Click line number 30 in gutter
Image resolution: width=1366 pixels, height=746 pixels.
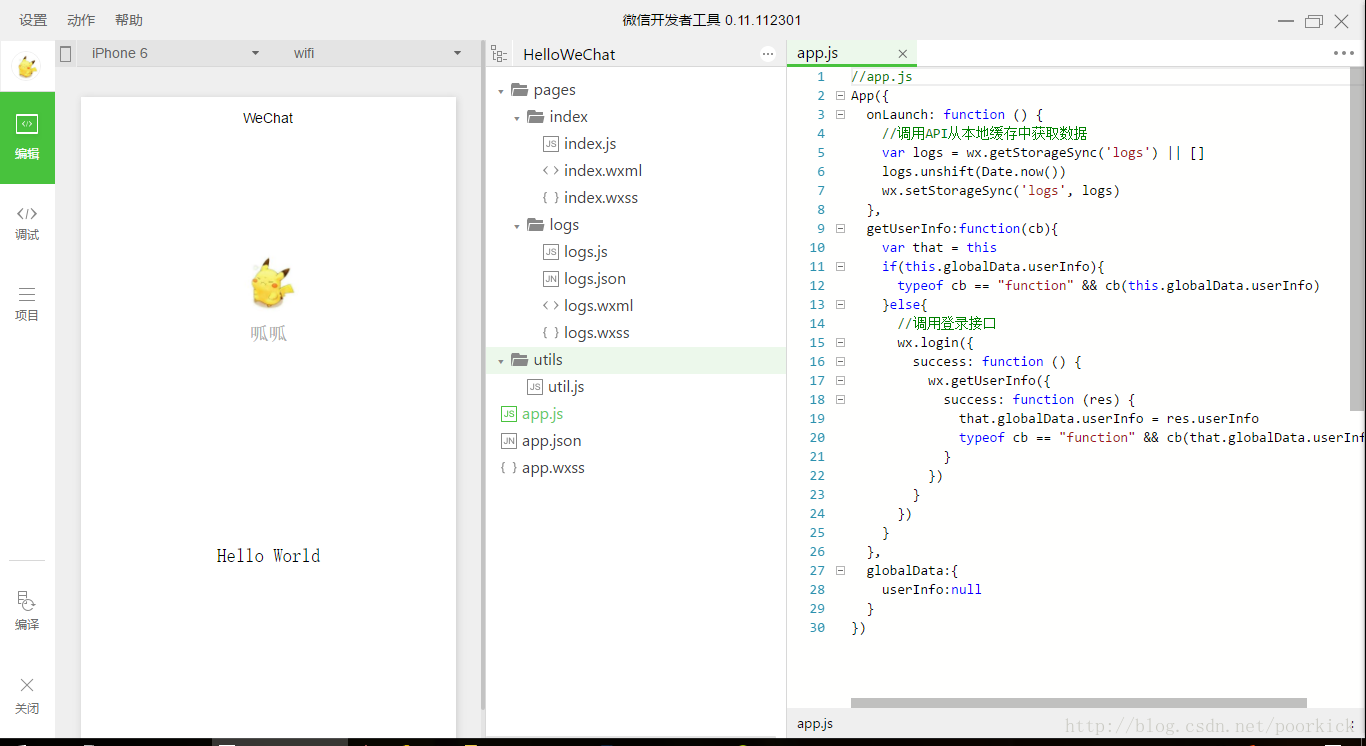point(818,628)
